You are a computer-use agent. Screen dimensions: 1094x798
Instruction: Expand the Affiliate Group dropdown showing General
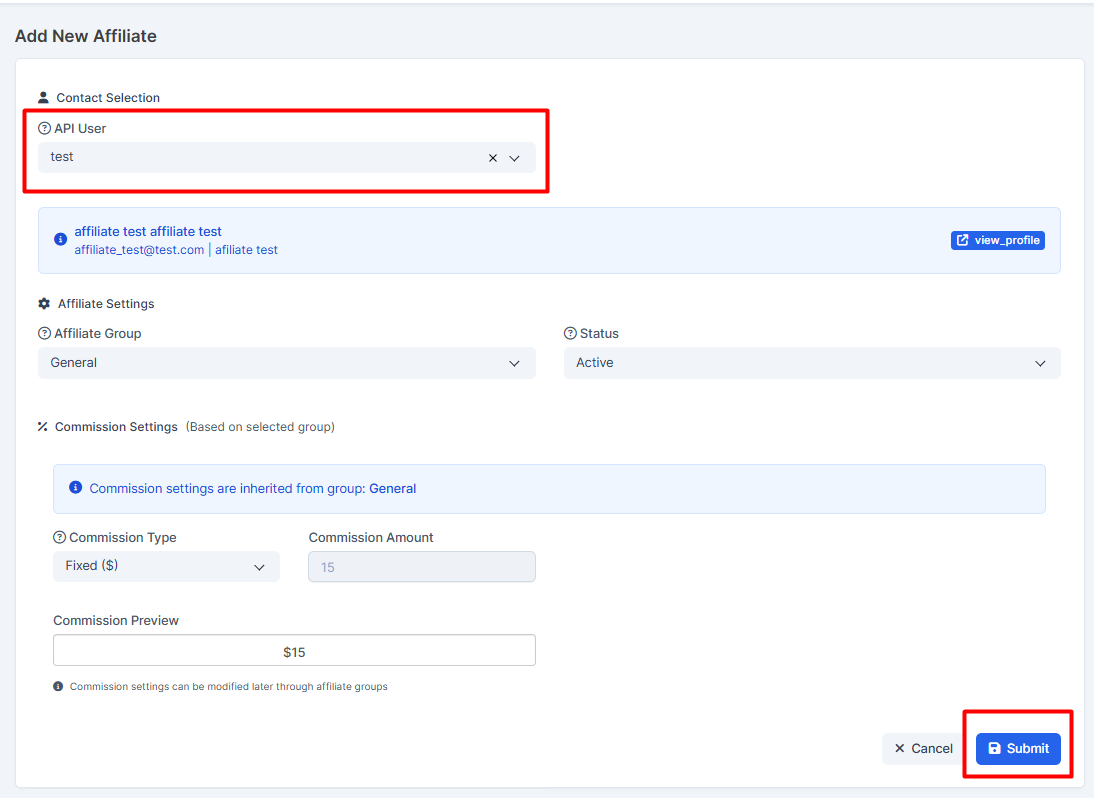click(x=286, y=363)
